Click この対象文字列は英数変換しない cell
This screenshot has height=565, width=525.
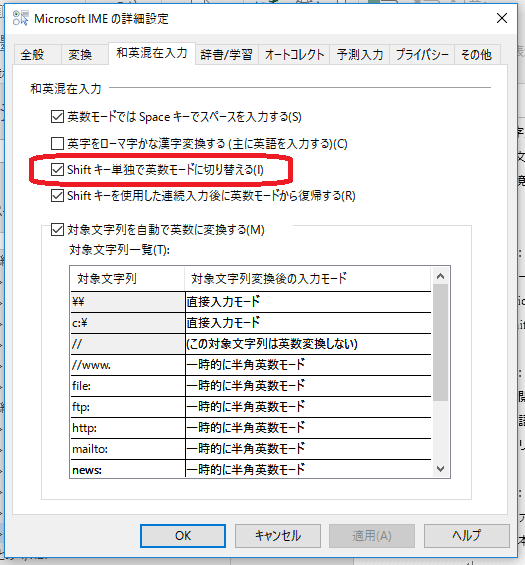tap(308, 344)
